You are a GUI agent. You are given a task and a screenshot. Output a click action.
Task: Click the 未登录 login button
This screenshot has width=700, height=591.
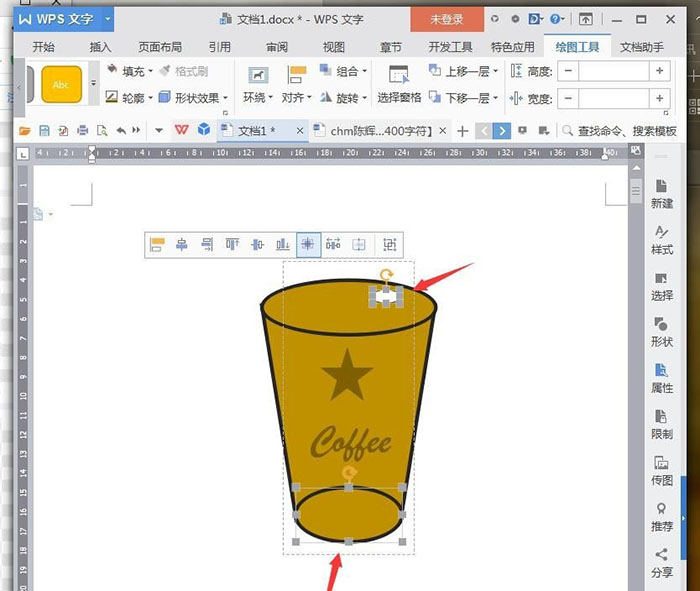(x=446, y=19)
